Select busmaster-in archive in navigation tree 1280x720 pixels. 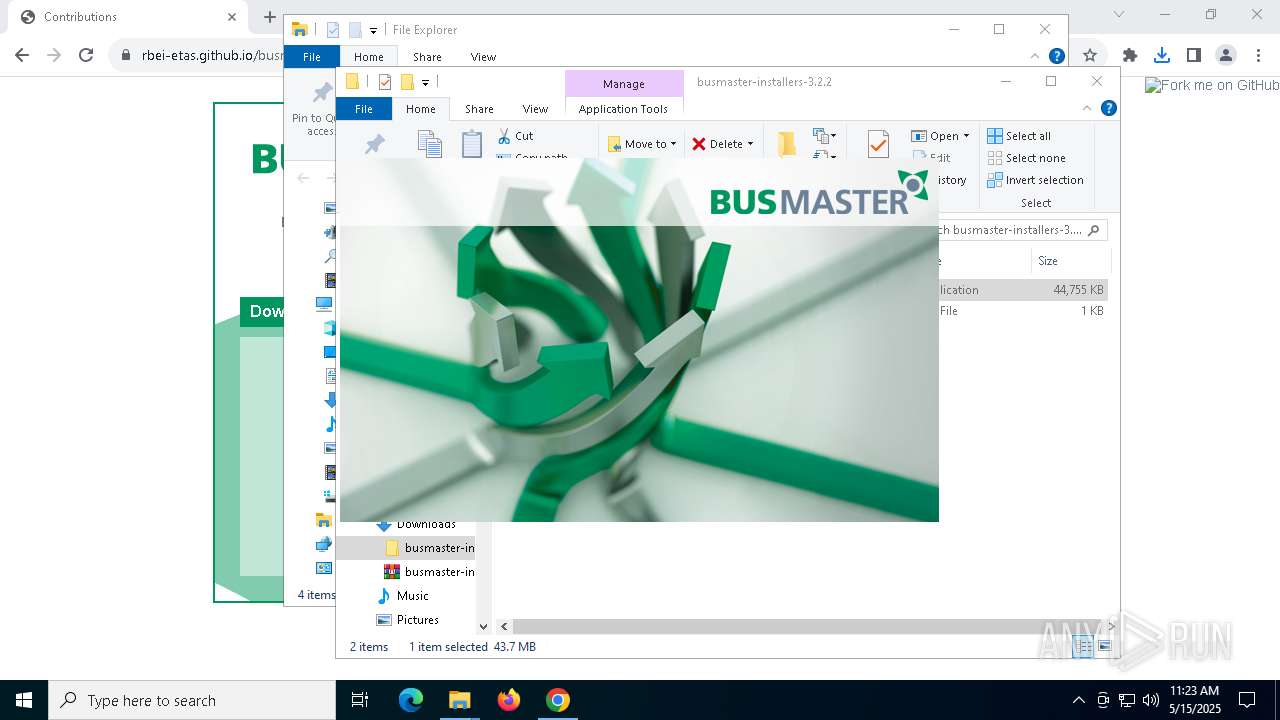click(429, 571)
